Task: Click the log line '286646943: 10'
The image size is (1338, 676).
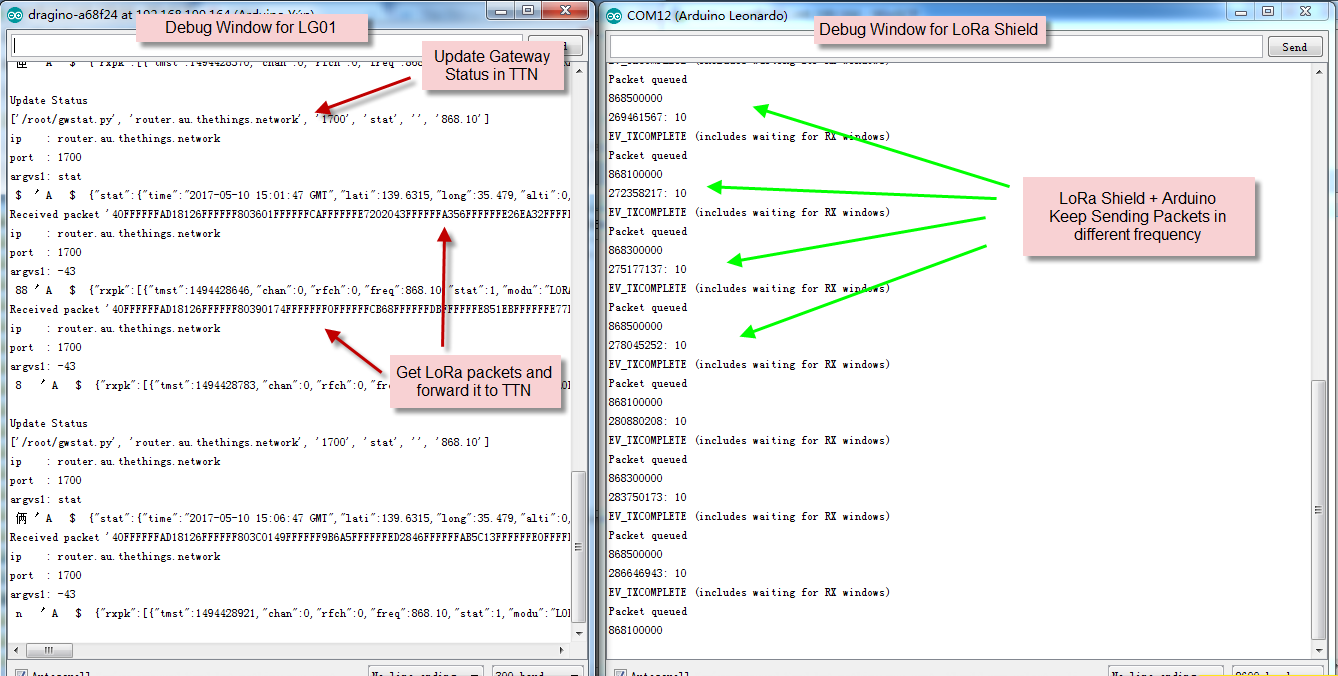Action: pos(647,573)
